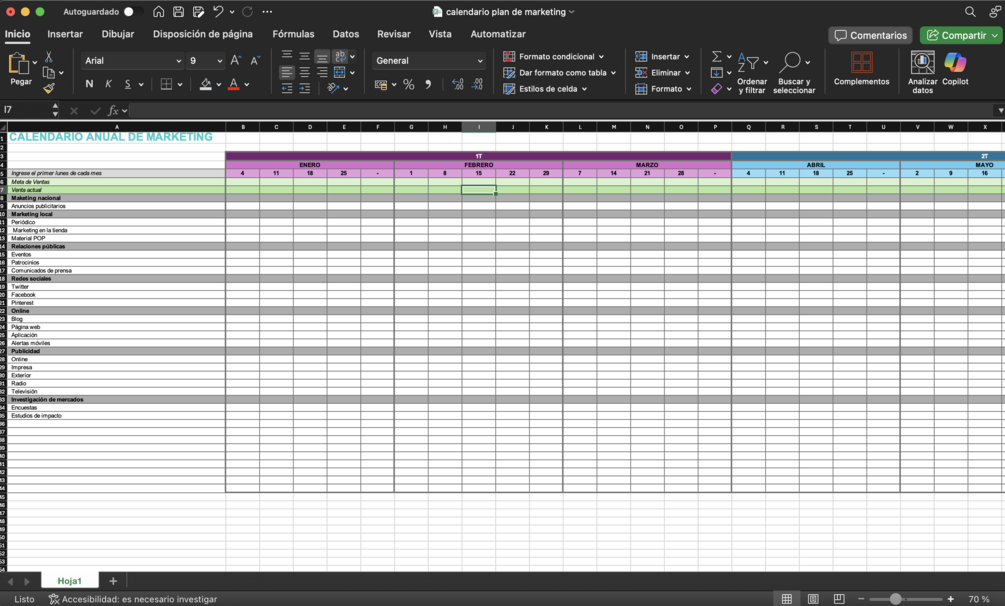Launch Copilot from the ribbon
Viewport: 1005px width, 606px height.
955,69
